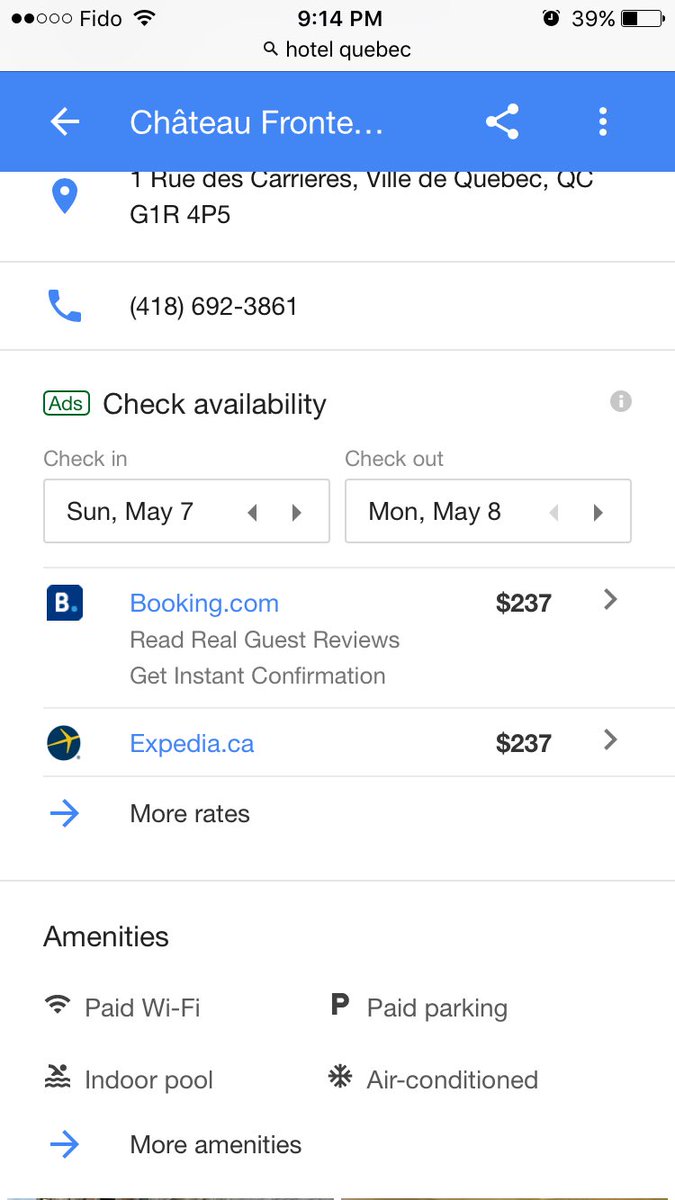Move check-in date forward one day

[296, 513]
